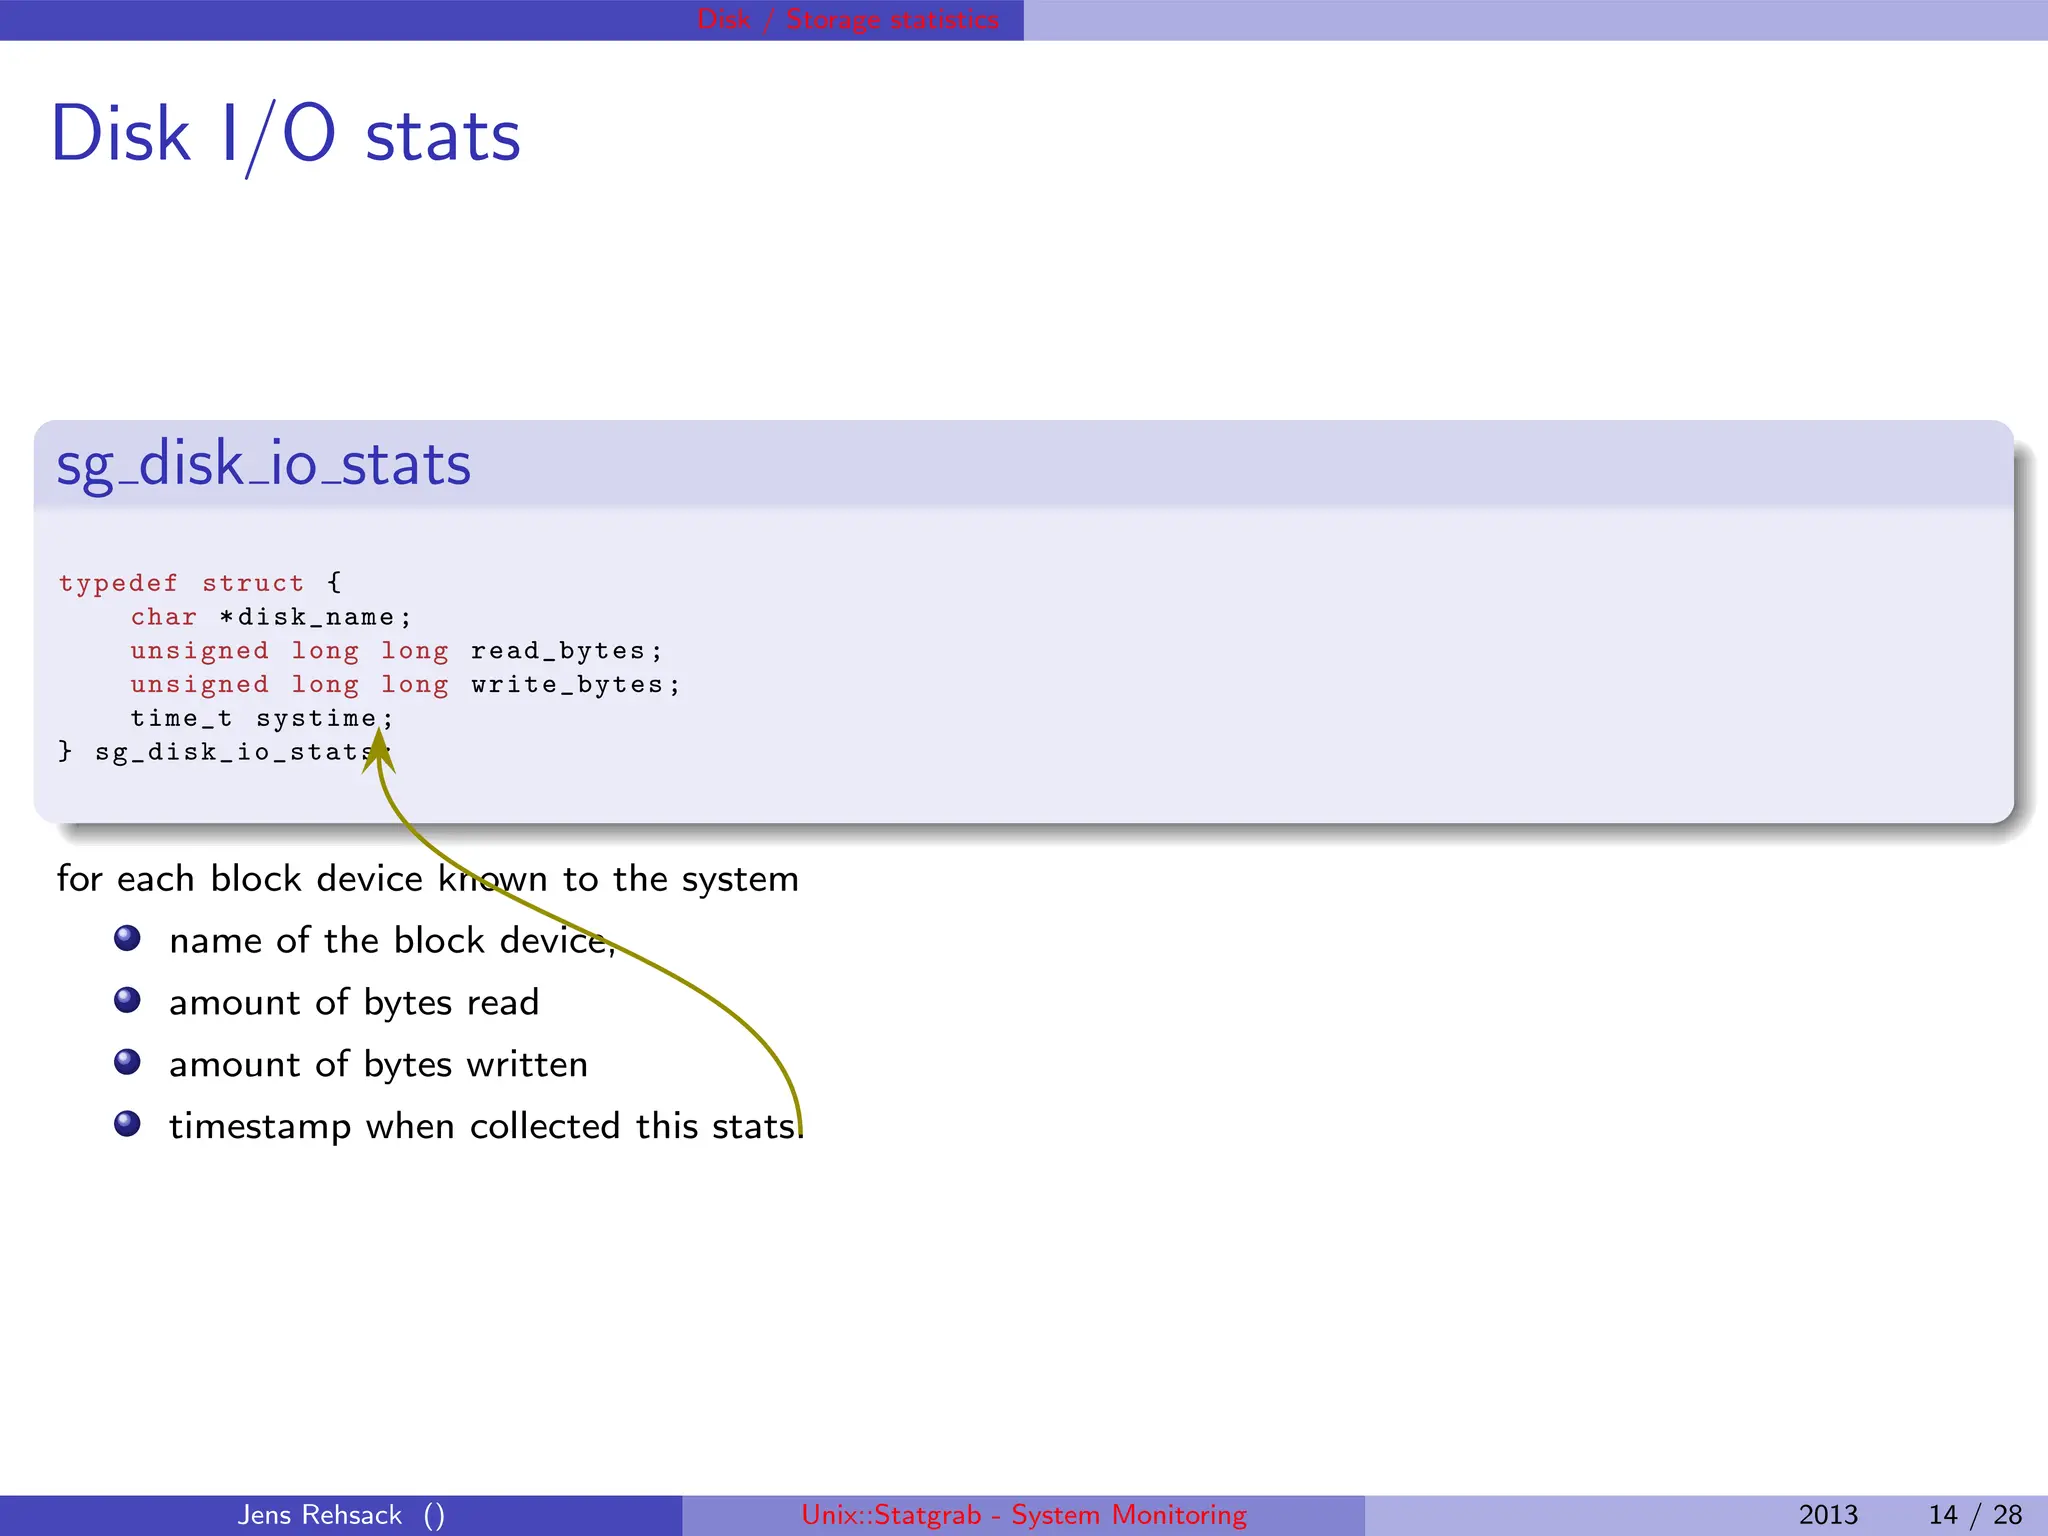
Task: Select the 'char *disk_name;' code line
Action: [x=270, y=617]
